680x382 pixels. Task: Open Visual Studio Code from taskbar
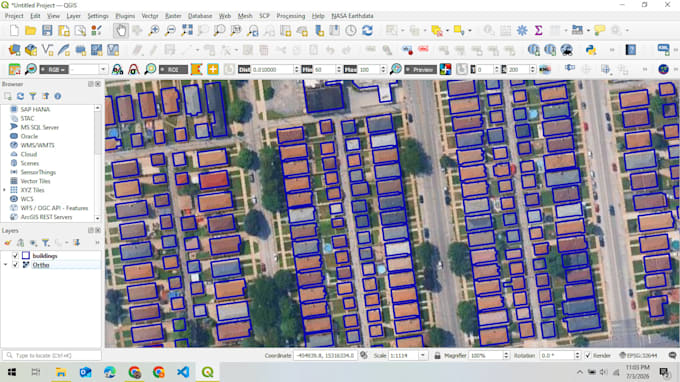coord(183,372)
